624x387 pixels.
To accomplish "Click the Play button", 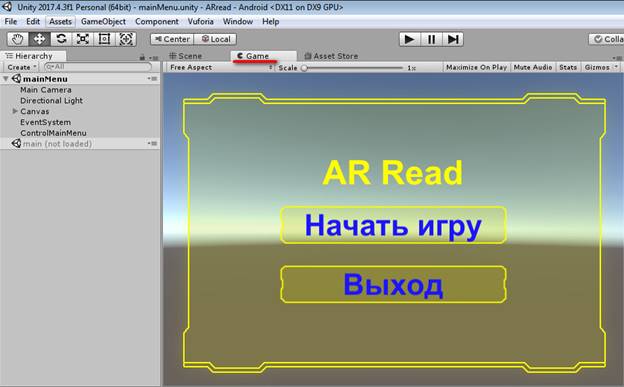I will point(410,39).
